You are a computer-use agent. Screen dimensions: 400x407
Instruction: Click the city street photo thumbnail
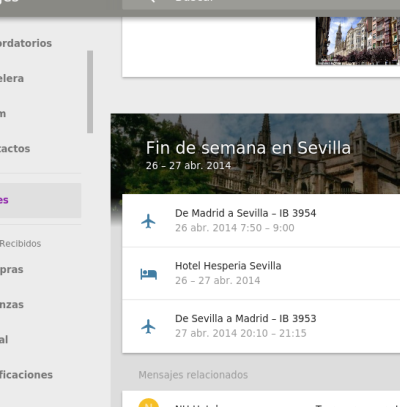click(358, 41)
